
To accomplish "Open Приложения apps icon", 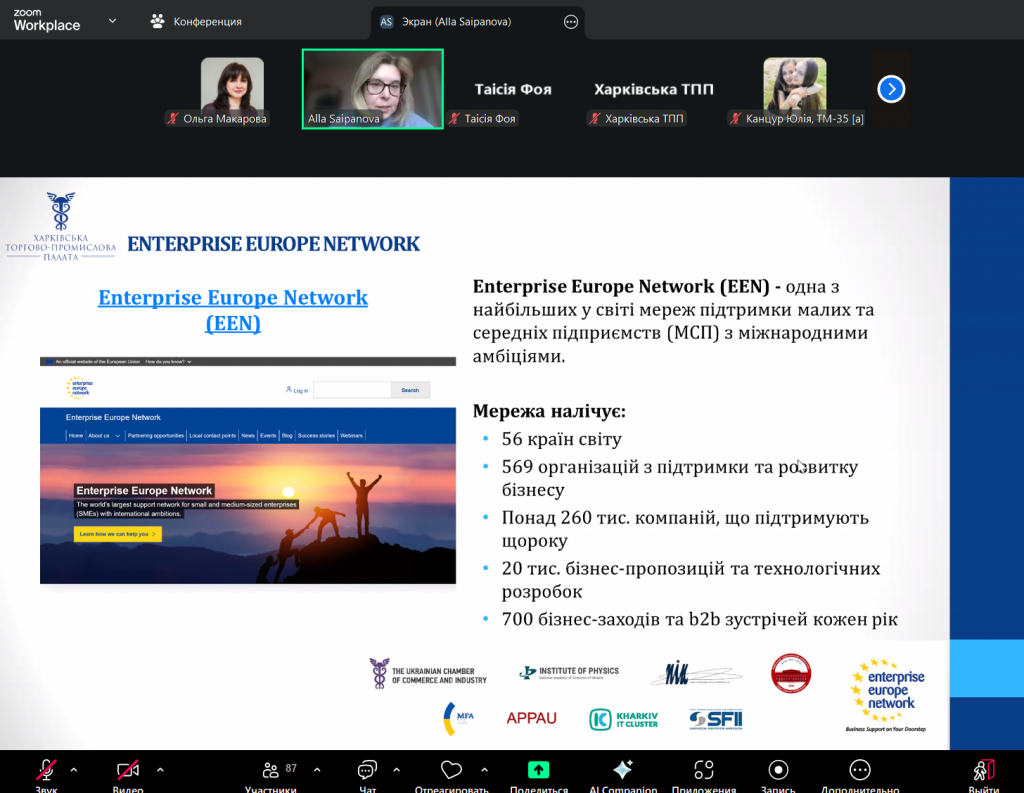I will coord(703,771).
